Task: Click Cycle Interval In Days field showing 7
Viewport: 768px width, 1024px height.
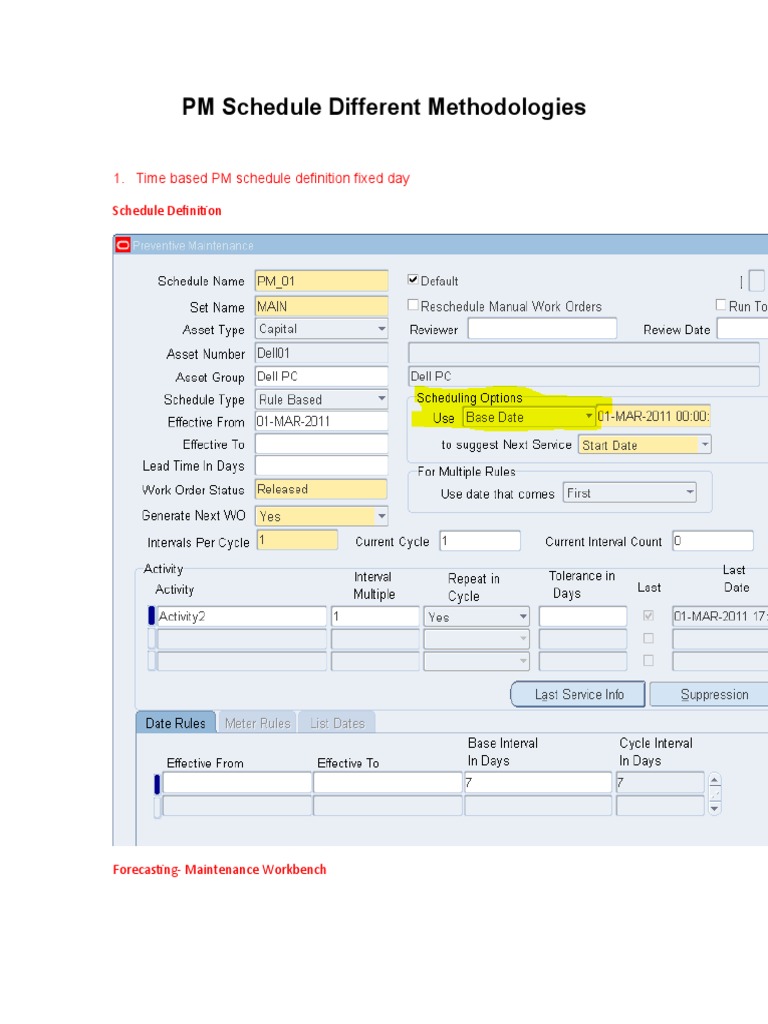Action: point(660,782)
